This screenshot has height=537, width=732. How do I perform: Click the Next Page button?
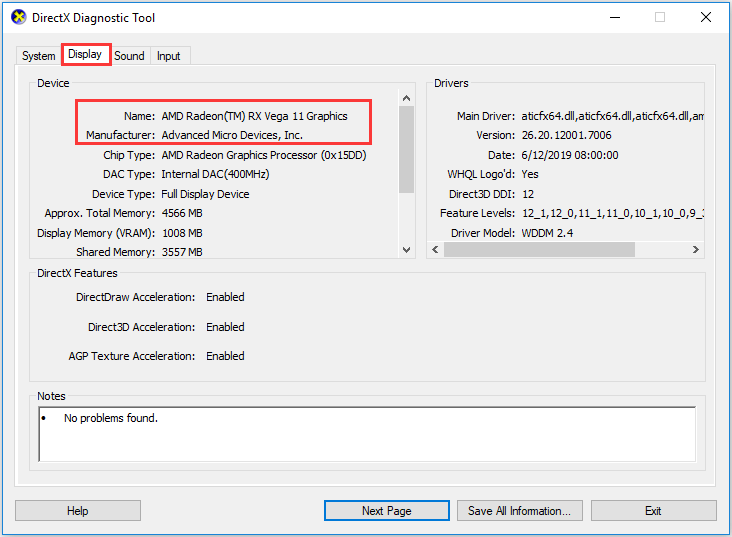tap(387, 511)
